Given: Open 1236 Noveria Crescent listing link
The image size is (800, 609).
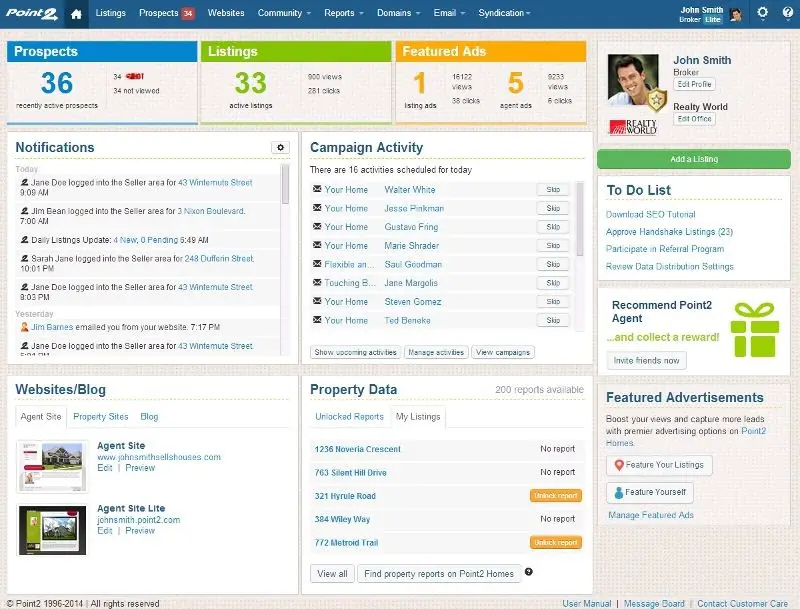Looking at the screenshot, I should coord(358,449).
